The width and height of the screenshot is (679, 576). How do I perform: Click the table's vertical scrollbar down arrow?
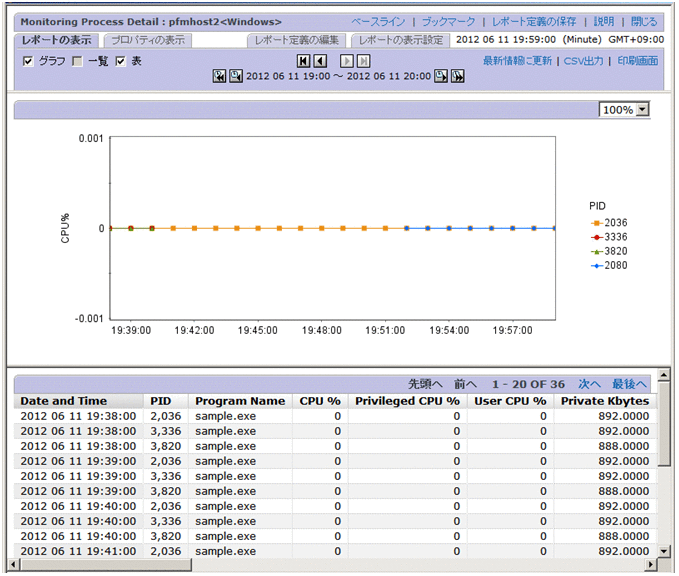663,551
